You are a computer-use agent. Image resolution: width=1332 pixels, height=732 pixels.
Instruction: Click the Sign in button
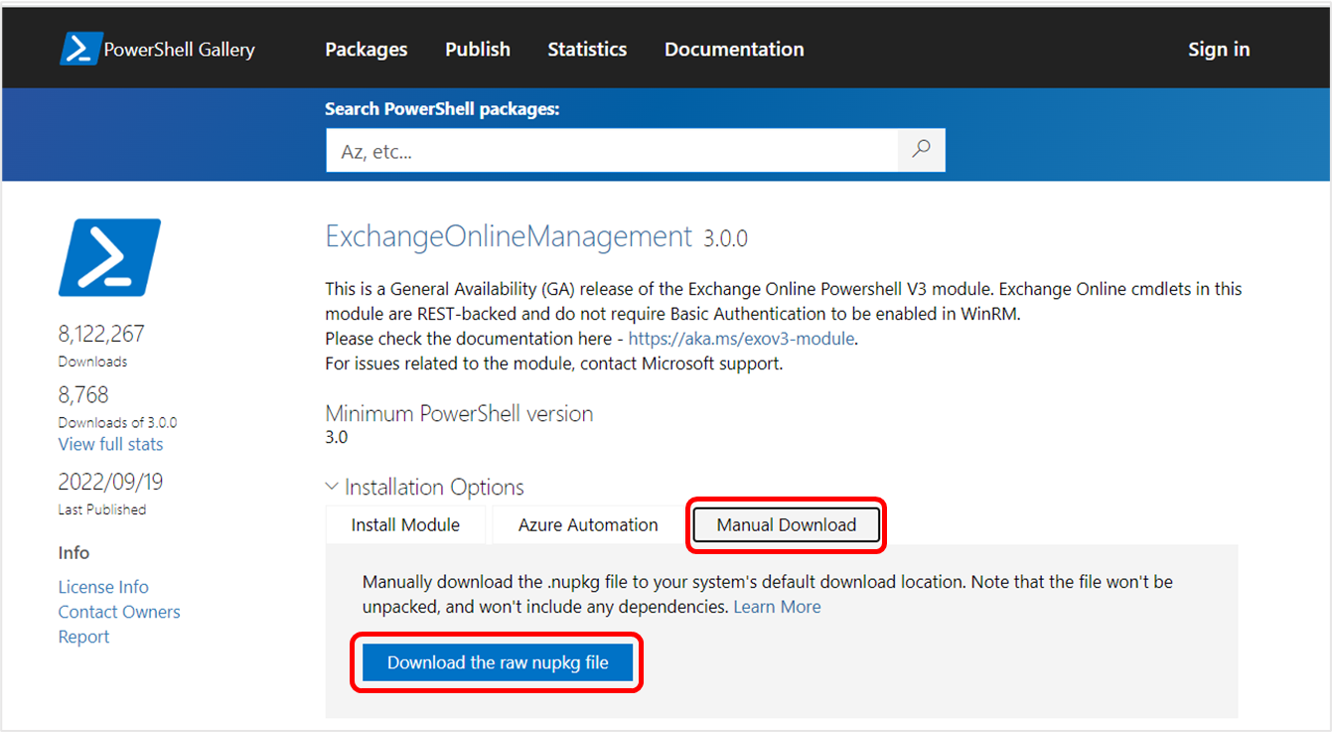pos(1218,48)
